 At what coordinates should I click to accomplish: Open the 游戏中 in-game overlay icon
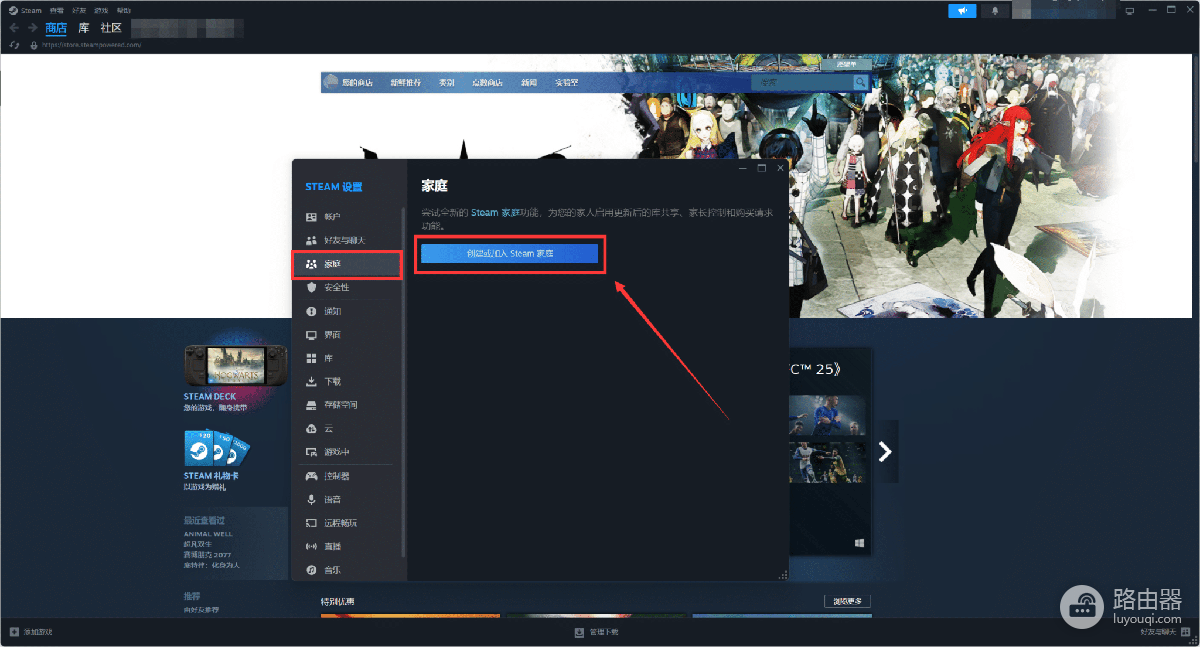311,452
